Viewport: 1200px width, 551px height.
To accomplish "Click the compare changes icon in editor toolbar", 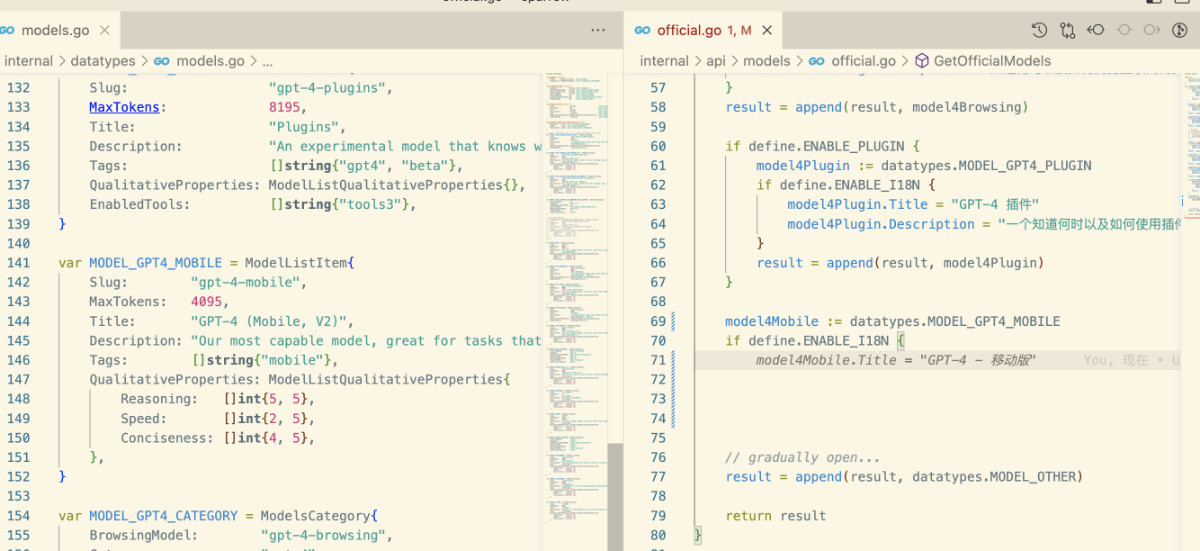I will (x=1067, y=30).
